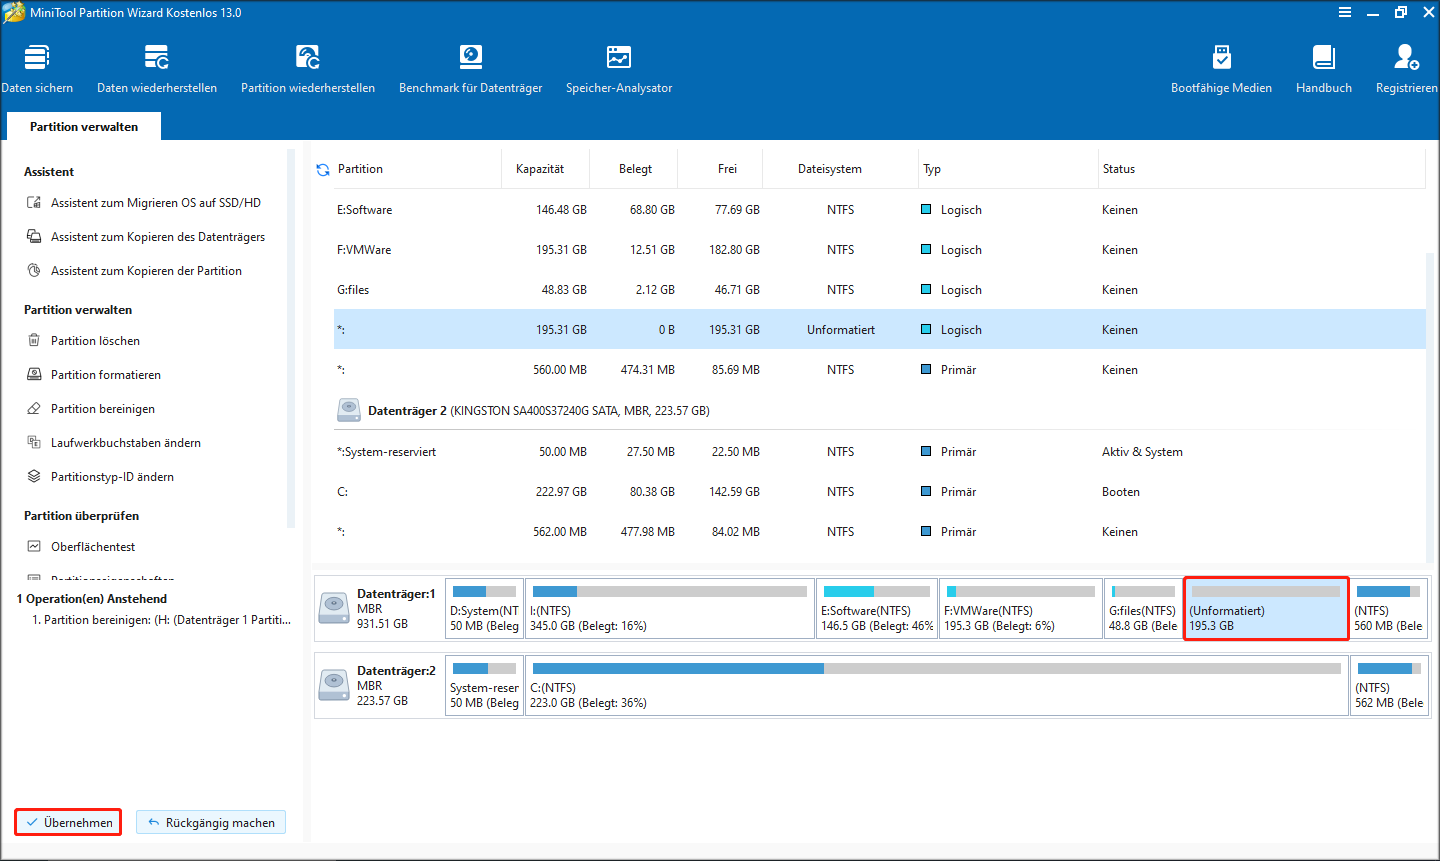The width and height of the screenshot is (1440, 861).
Task: Select Partition löschen in sidebar
Action: (100, 340)
